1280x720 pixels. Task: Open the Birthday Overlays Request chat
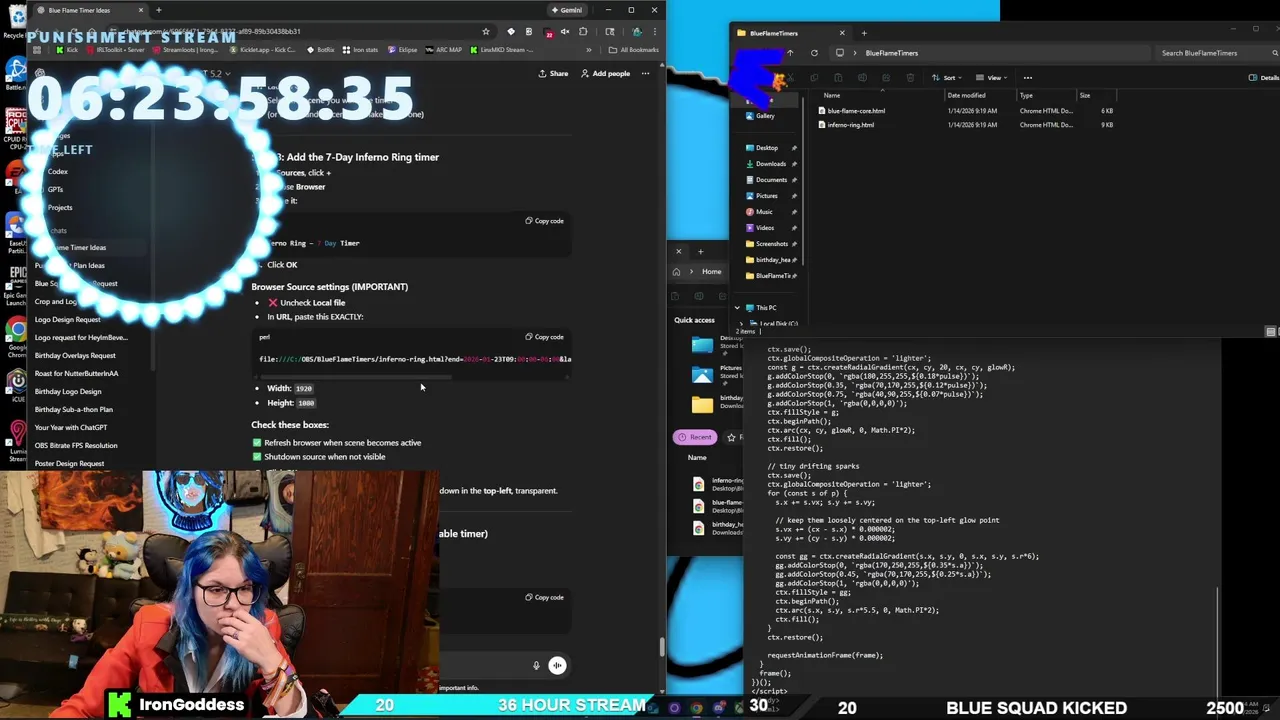coord(75,355)
